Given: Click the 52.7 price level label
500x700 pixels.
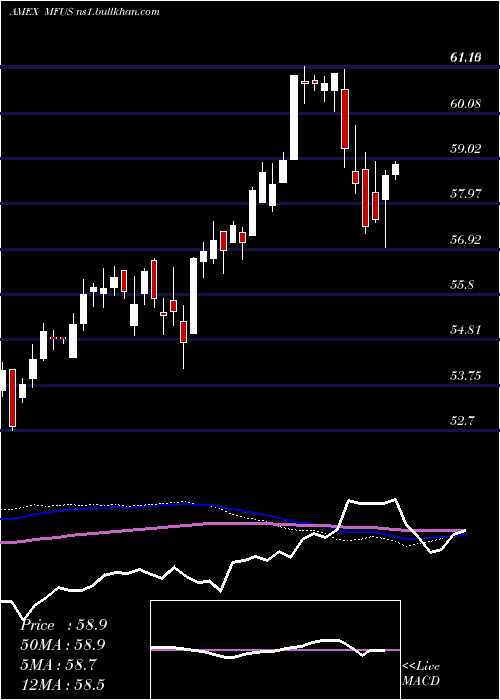Looking at the screenshot, I should (x=462, y=421).
